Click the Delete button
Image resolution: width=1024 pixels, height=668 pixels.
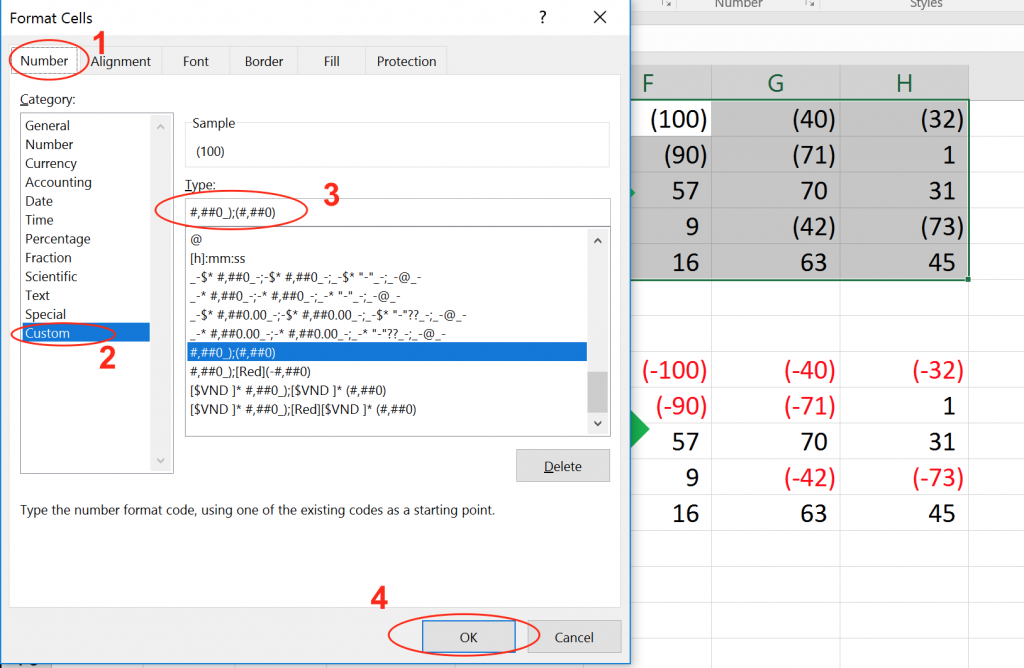pyautogui.click(x=562, y=465)
